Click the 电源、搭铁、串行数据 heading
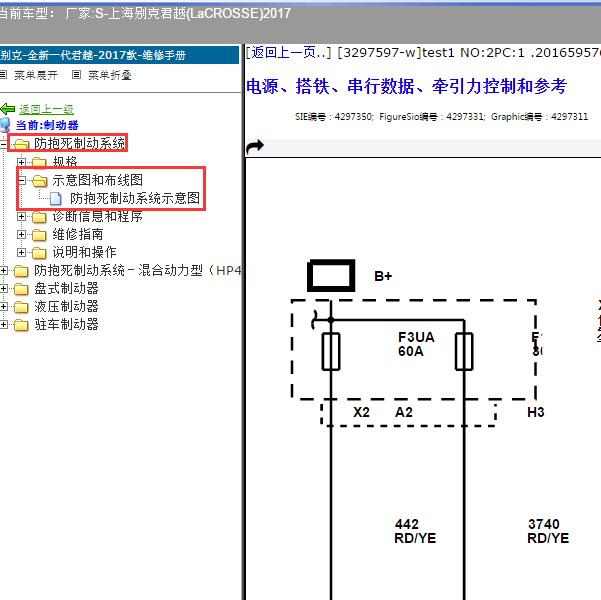 (x=406, y=86)
